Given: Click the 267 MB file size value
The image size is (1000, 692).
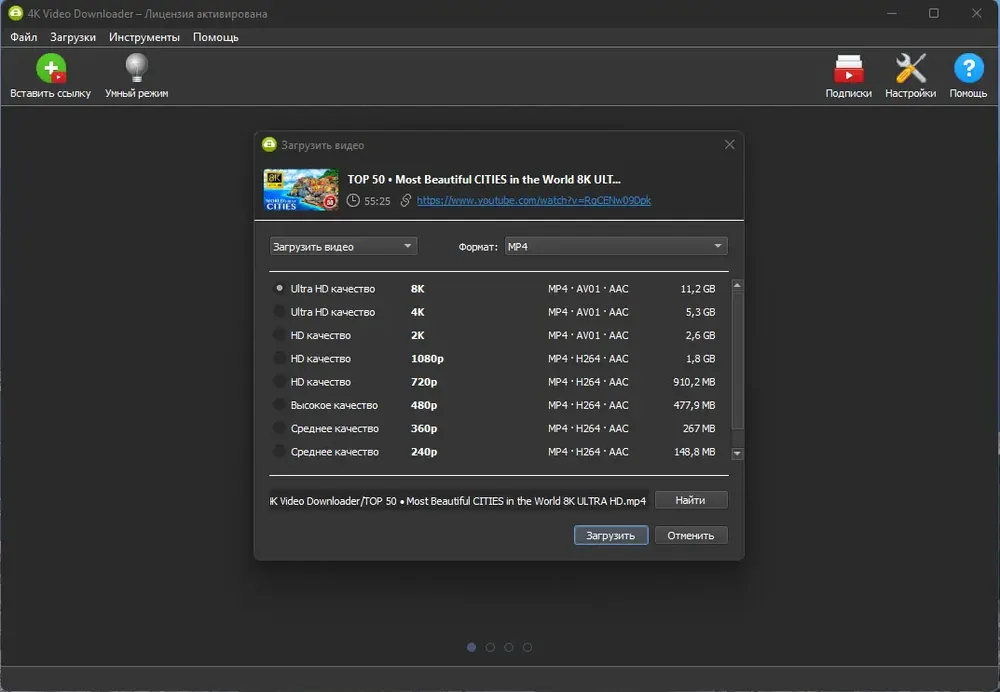Looking at the screenshot, I should [x=699, y=429].
